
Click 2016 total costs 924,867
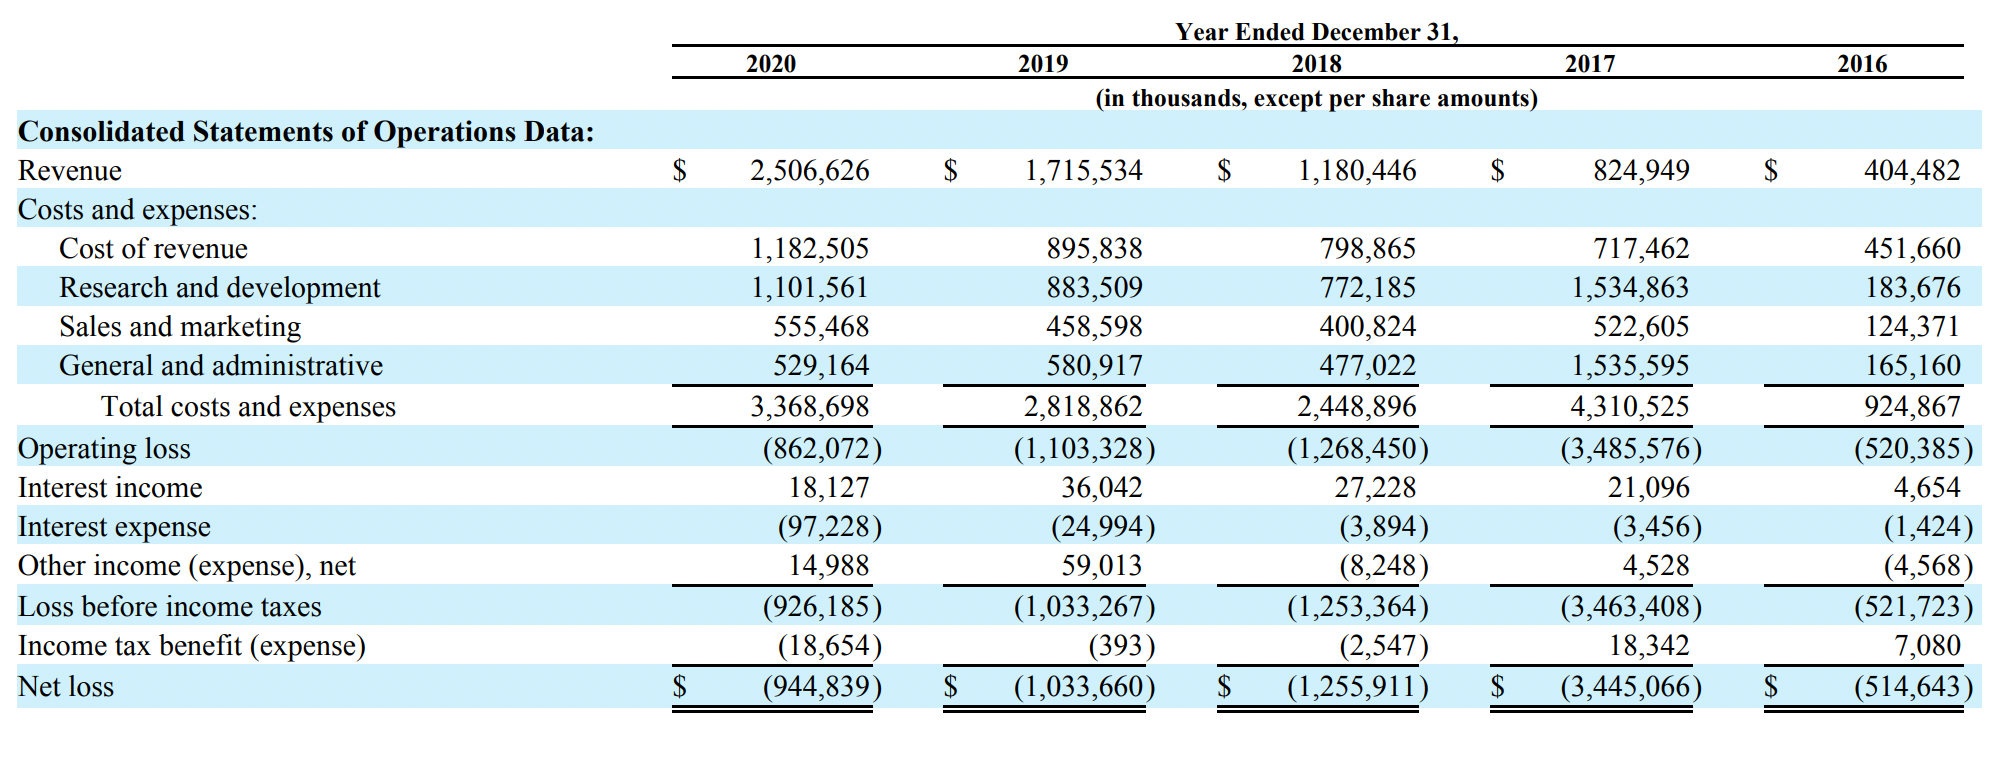point(1912,407)
